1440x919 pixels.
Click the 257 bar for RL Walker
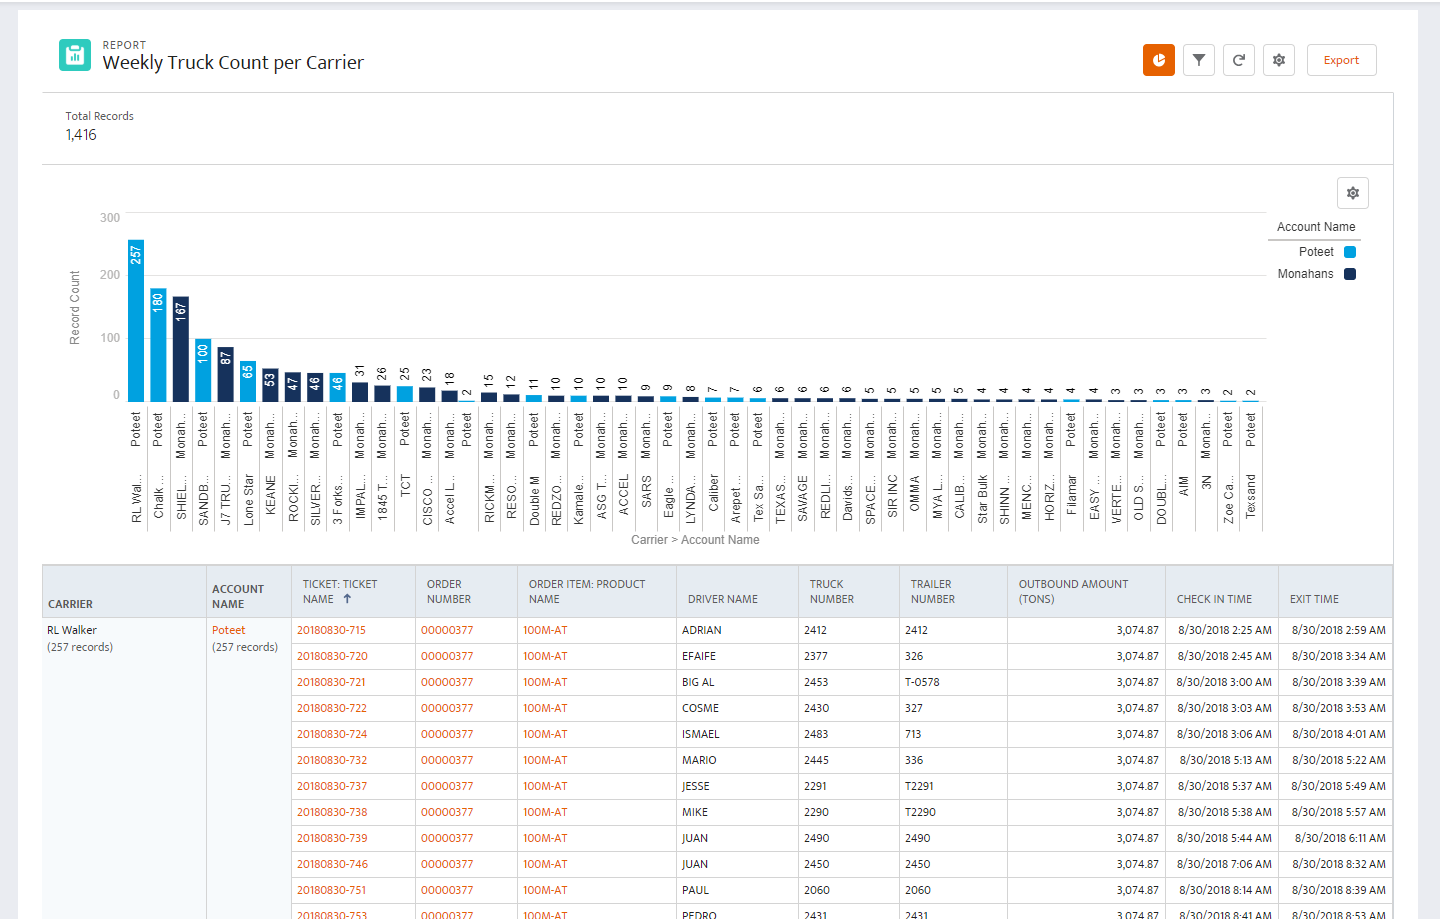tap(136, 320)
